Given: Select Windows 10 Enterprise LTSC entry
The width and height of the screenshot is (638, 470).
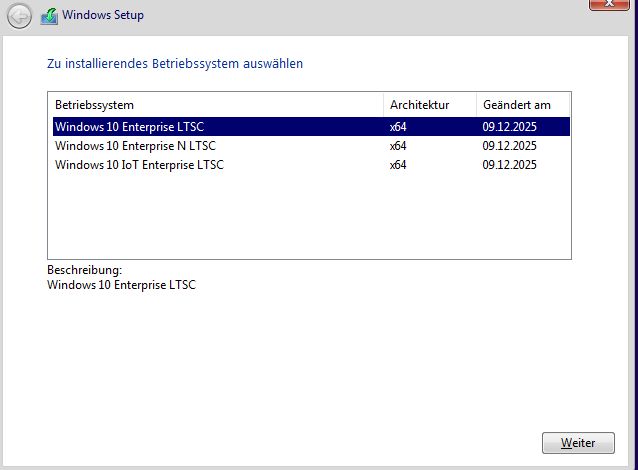Looking at the screenshot, I should [x=311, y=127].
